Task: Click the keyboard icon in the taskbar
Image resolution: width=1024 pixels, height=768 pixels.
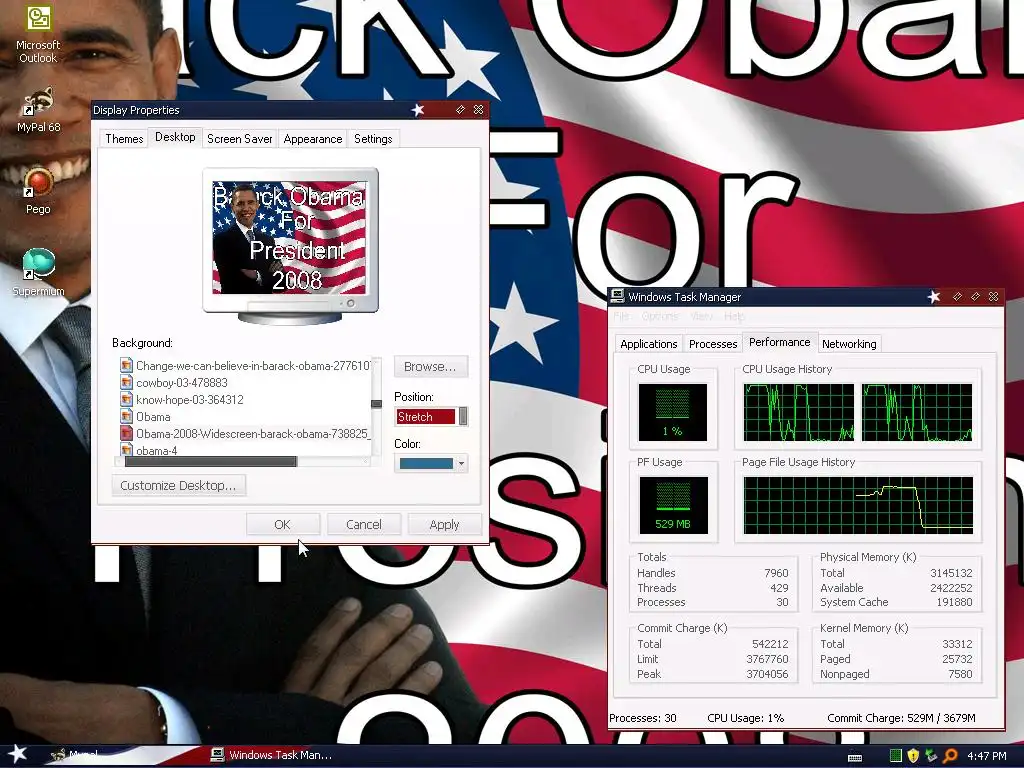Action: tap(855, 758)
